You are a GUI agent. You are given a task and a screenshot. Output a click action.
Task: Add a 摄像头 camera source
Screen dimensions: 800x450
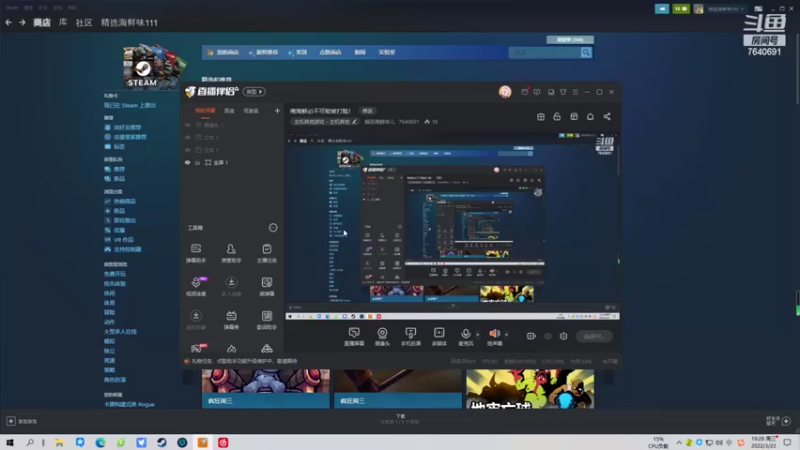382,336
